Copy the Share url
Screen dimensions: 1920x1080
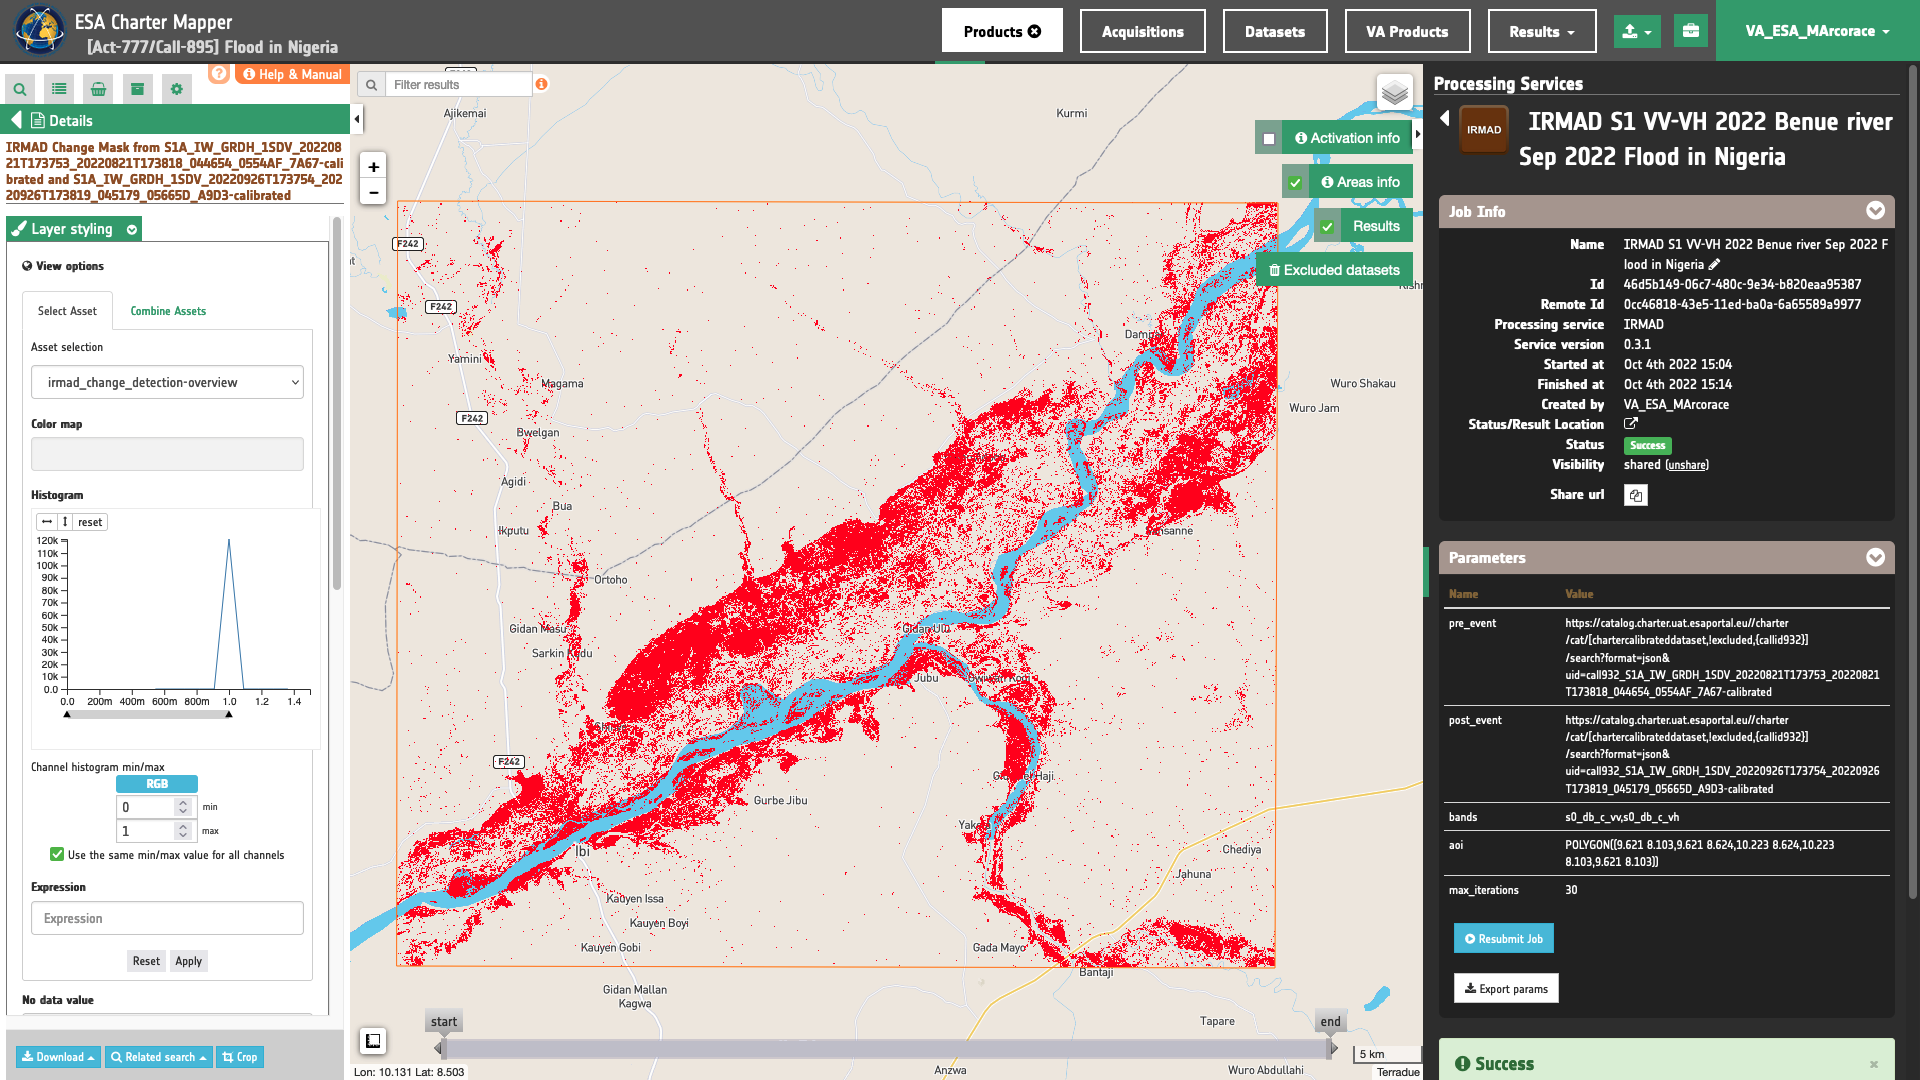coord(1636,495)
